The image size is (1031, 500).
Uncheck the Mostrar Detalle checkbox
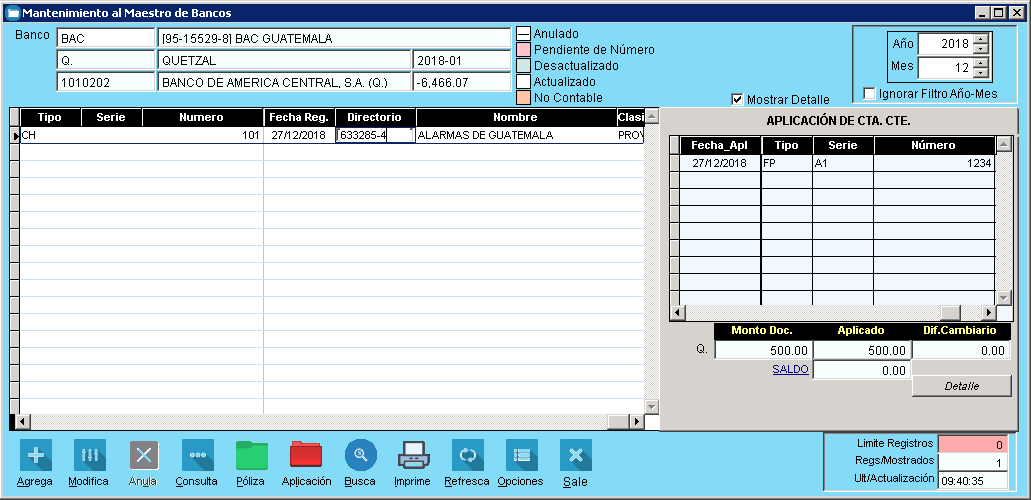[738, 99]
